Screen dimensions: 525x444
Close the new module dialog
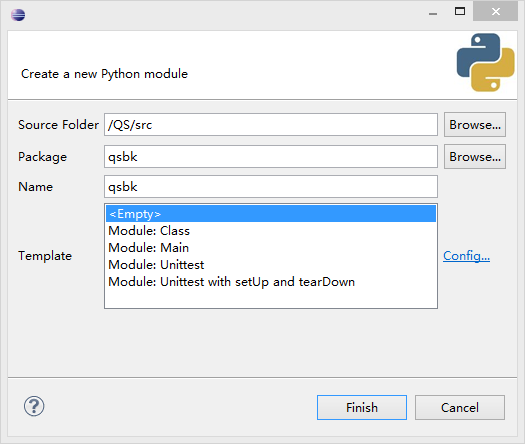tap(496, 12)
